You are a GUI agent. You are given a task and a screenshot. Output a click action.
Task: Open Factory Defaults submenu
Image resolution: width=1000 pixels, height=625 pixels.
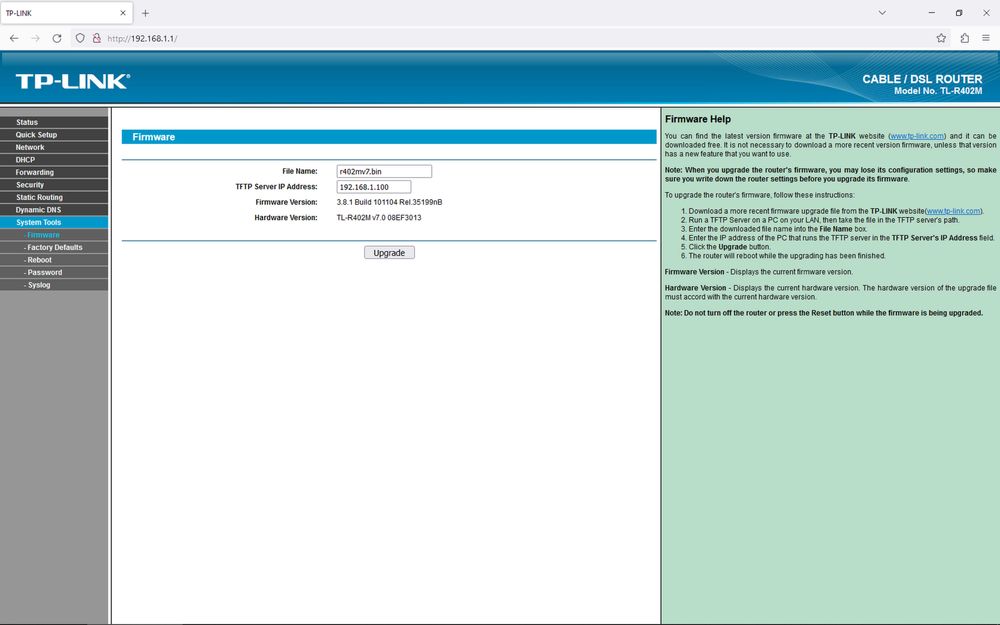tap(54, 247)
